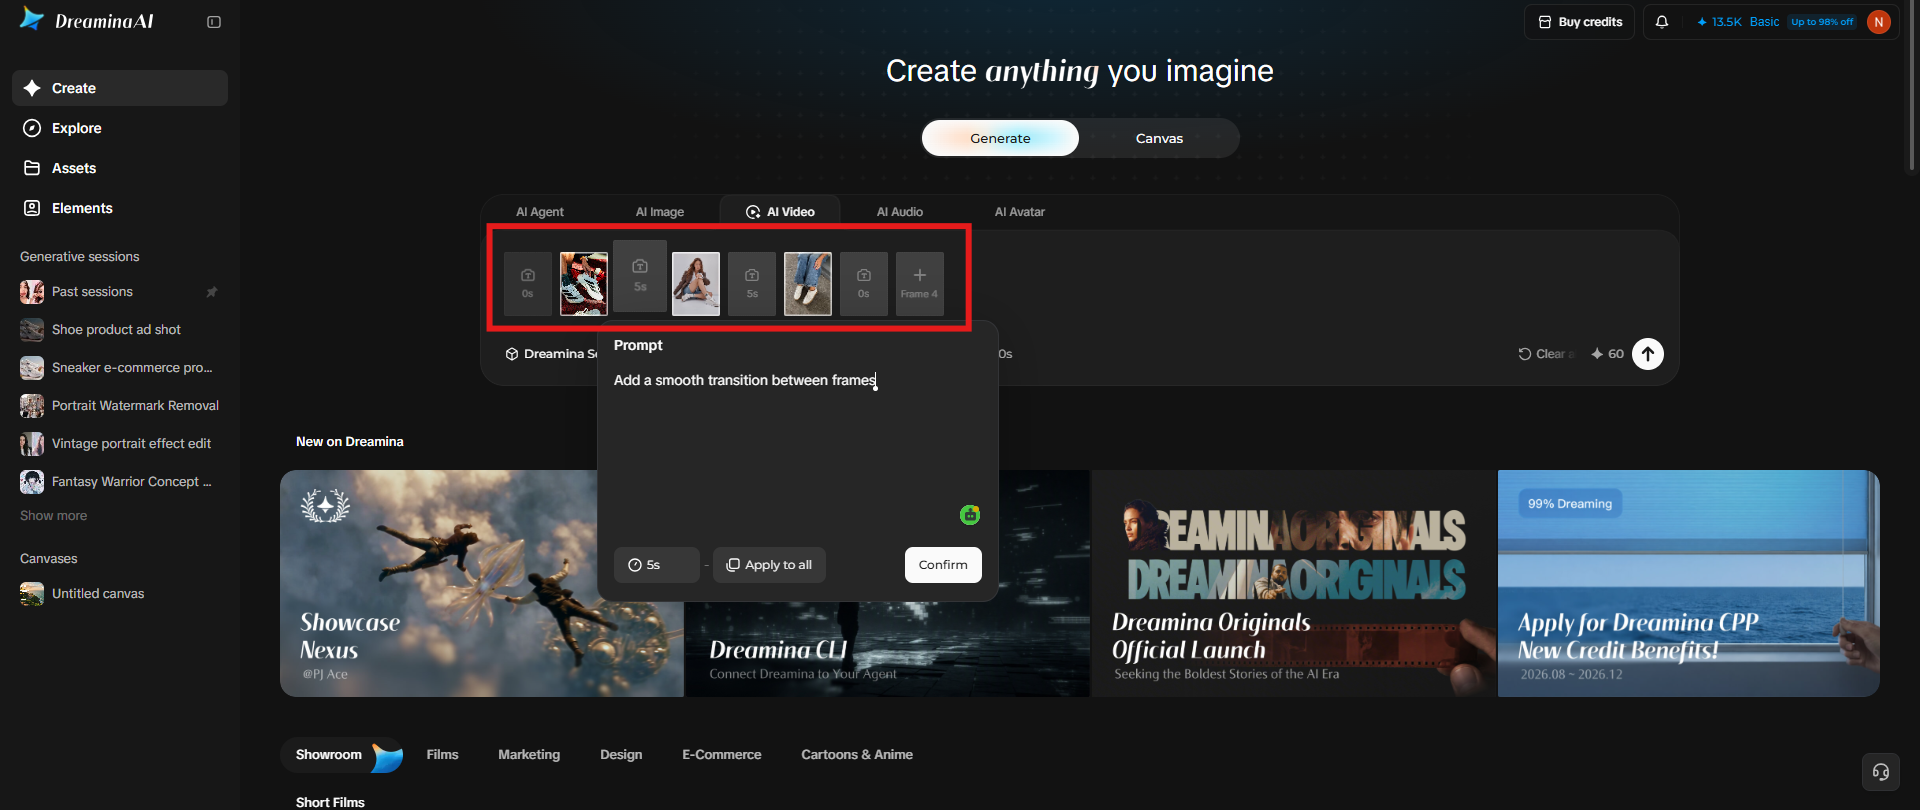The width and height of the screenshot is (1920, 810).
Task: Open the Dreamina model selector
Action: [551, 354]
